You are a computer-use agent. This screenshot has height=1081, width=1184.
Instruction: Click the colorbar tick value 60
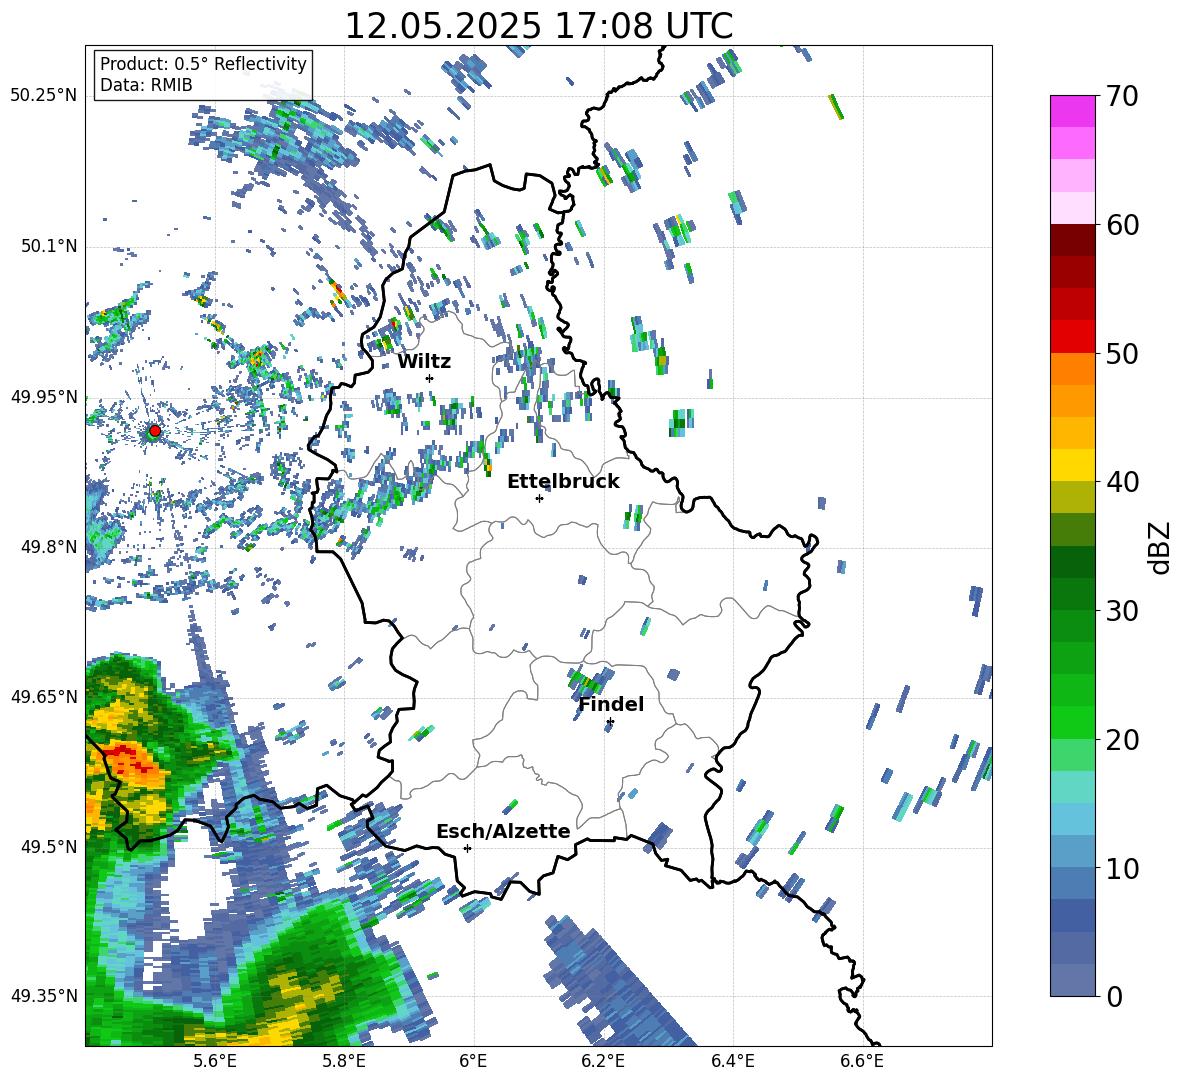tap(1122, 225)
